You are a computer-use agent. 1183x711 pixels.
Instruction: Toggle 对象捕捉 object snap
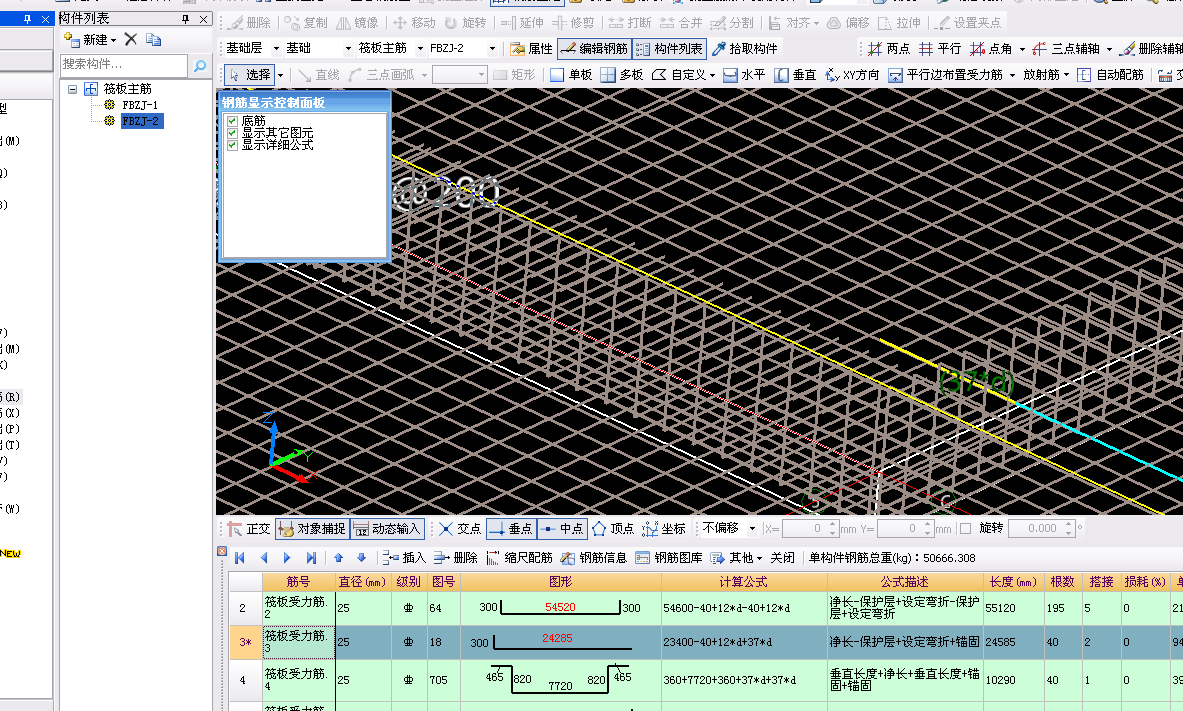coord(311,529)
